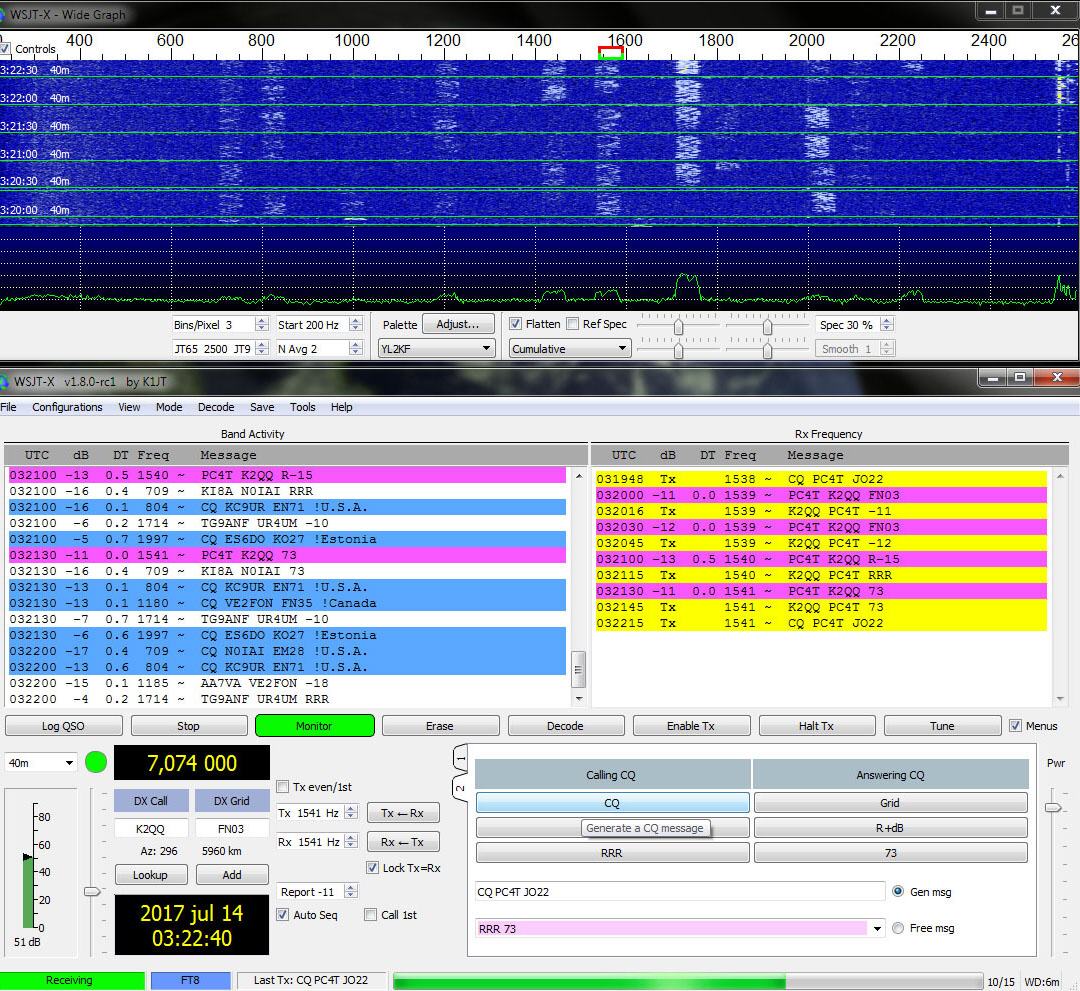Open the Configurations menu
The image size is (1080, 991).
(x=67, y=407)
